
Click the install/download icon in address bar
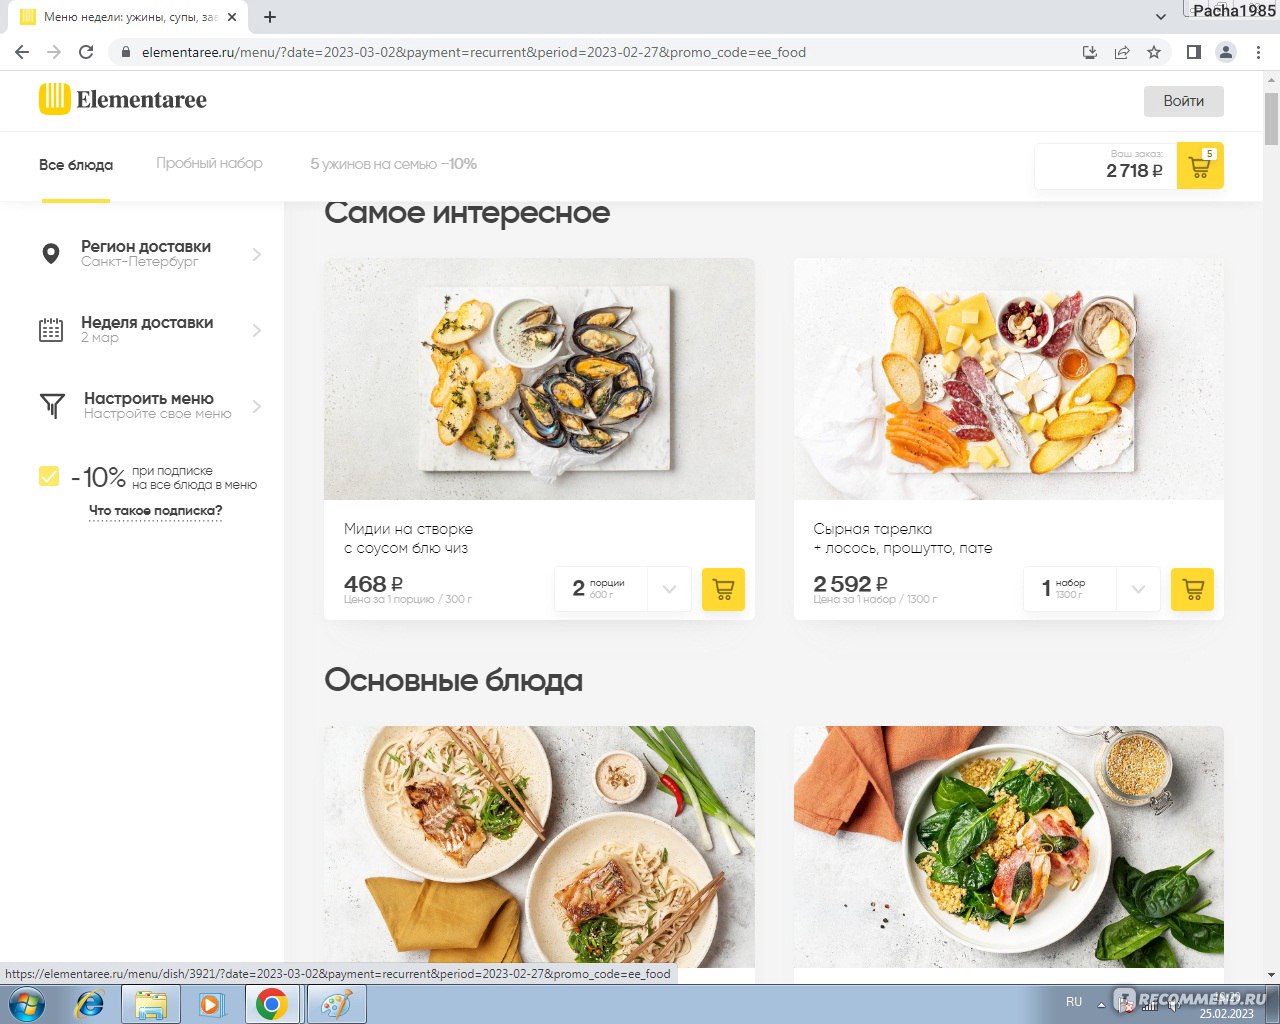coord(1090,52)
